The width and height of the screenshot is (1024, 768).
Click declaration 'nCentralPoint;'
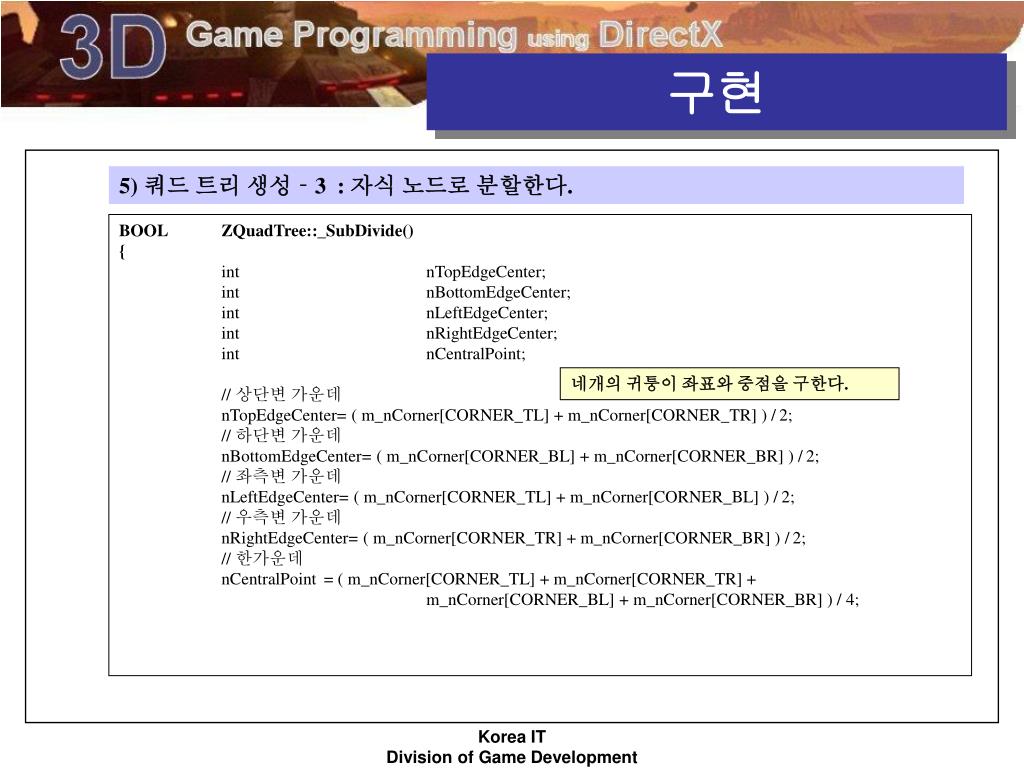(x=475, y=354)
